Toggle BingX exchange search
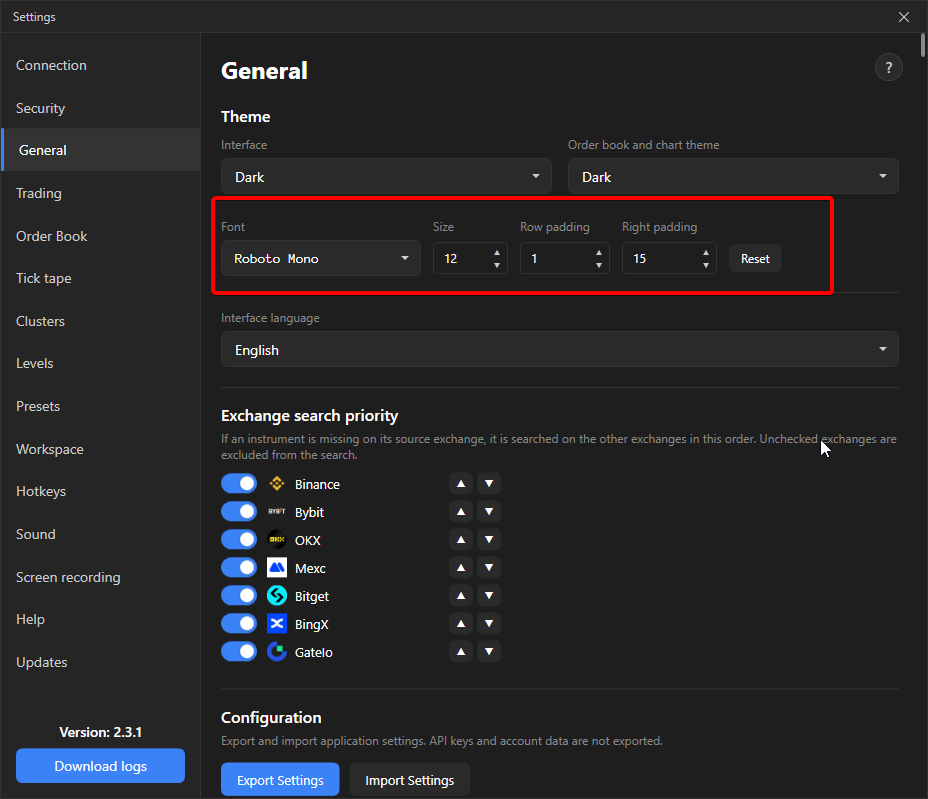This screenshot has width=928, height=799. point(239,623)
